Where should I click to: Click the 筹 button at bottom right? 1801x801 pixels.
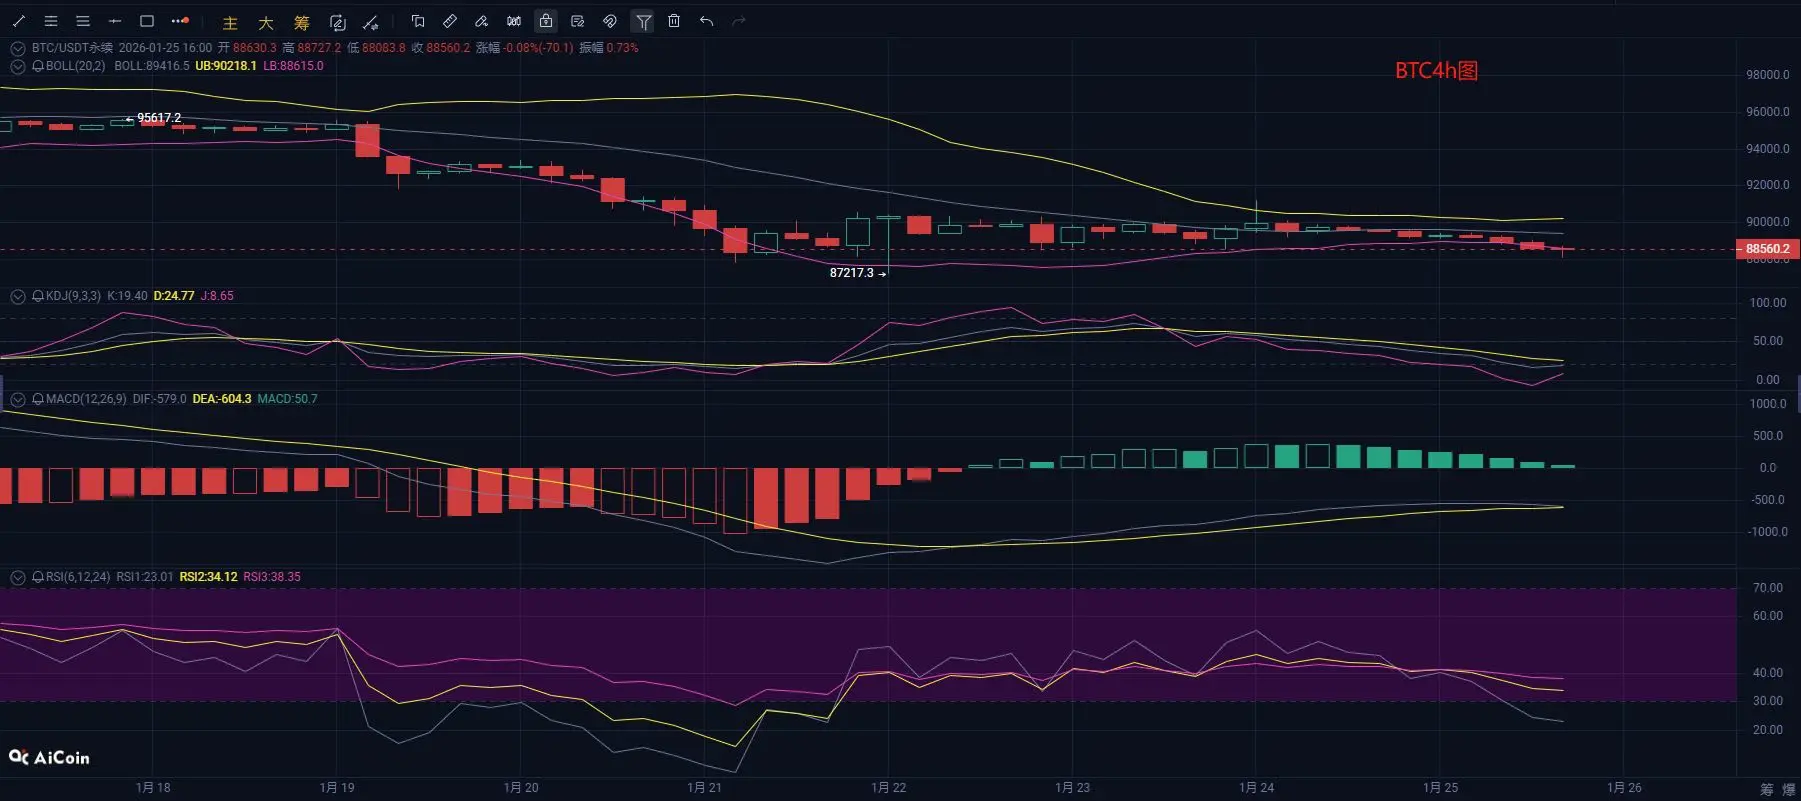click(1766, 790)
